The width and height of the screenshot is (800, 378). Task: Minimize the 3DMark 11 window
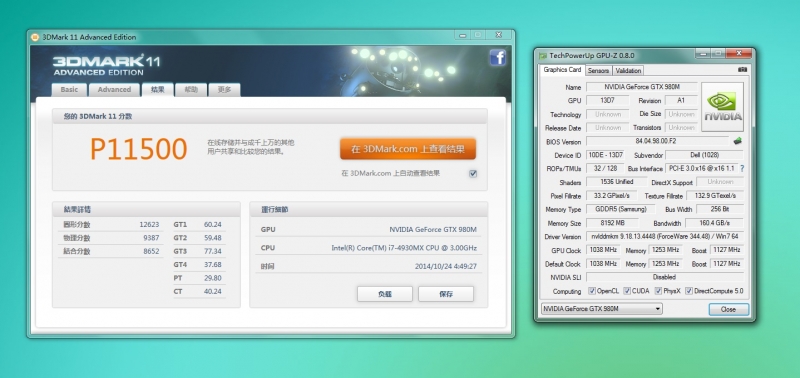(462, 35)
